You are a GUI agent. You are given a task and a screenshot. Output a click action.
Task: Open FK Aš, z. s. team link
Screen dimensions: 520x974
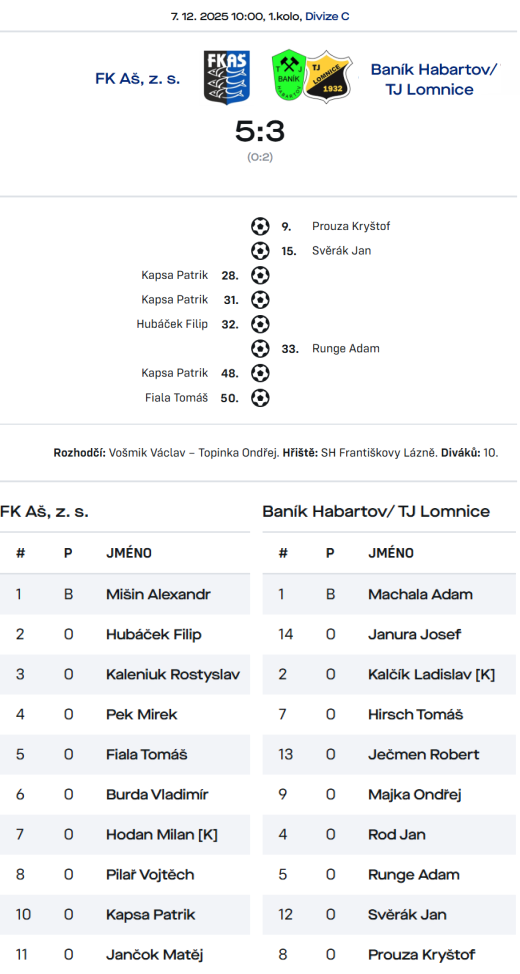pyautogui.click(x=138, y=78)
